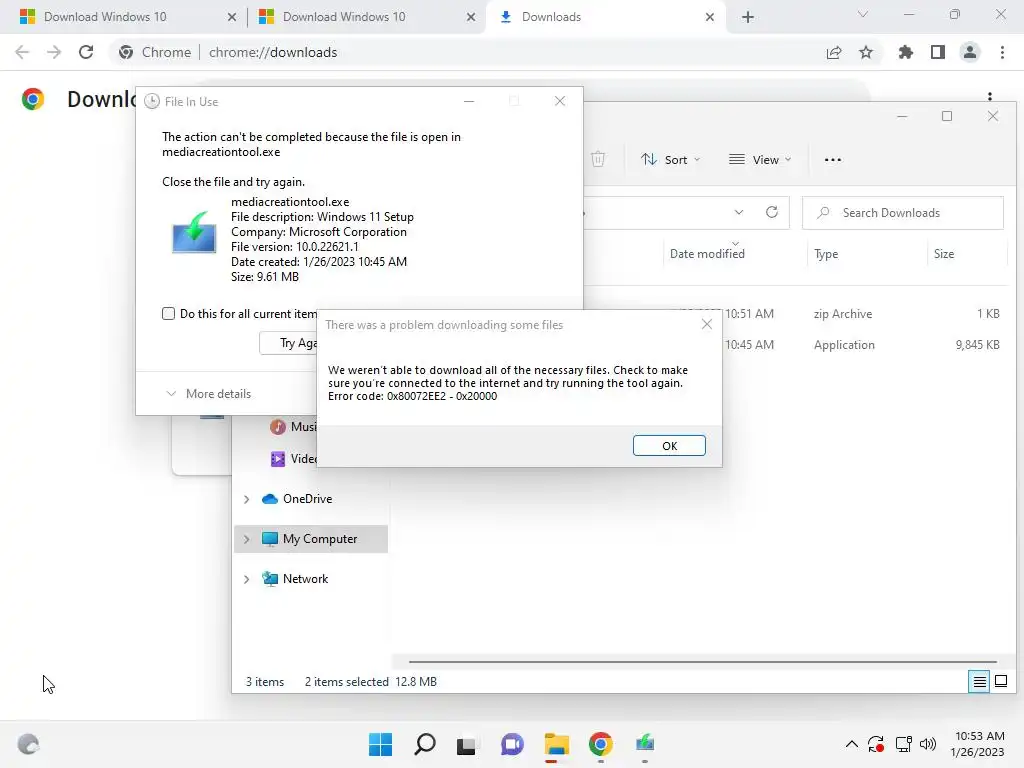Click OK on download error dialog

coord(669,445)
